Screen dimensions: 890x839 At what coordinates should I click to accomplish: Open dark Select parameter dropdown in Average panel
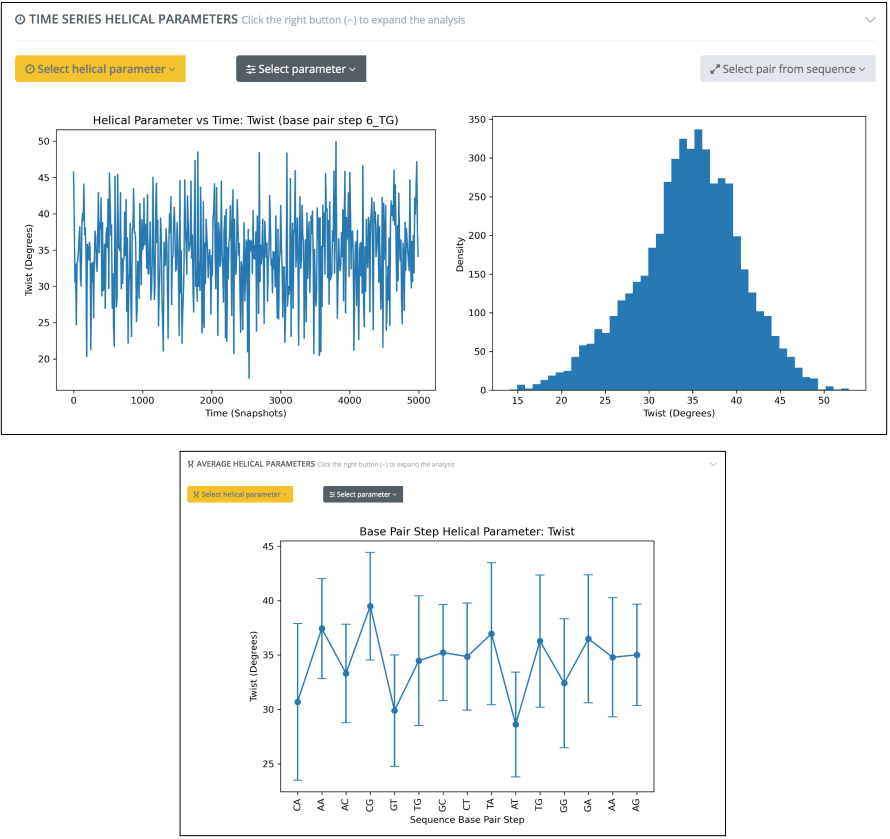[363, 494]
